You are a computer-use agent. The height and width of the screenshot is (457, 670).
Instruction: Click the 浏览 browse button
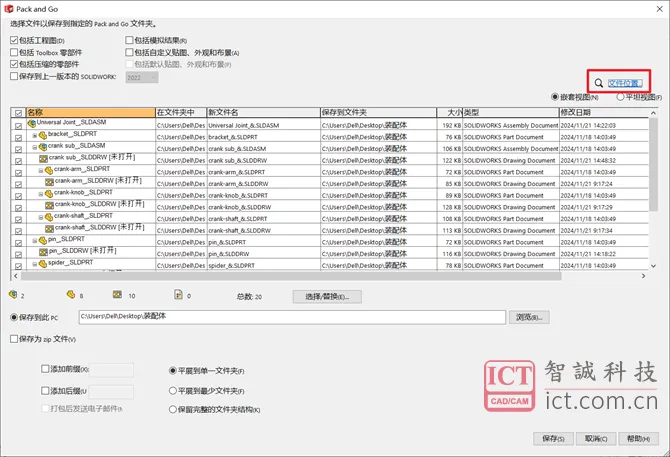coord(529,317)
